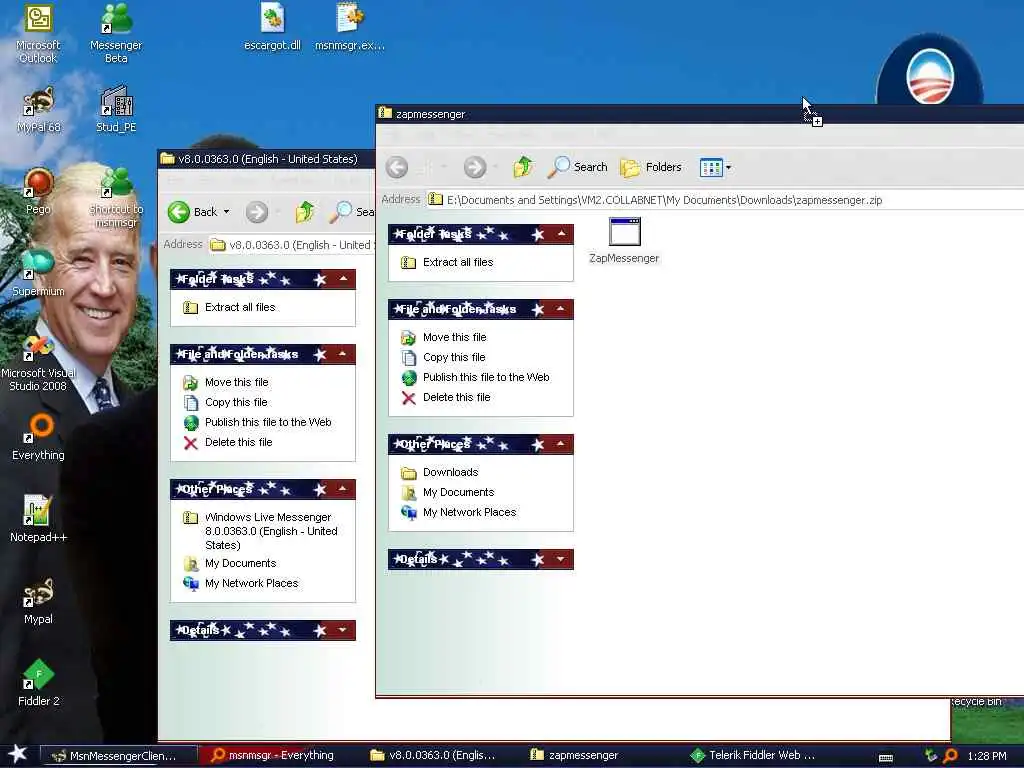Screen dimensions: 1024x768
Task: Switch to zapmessenger taskbar button
Action: 597,756
